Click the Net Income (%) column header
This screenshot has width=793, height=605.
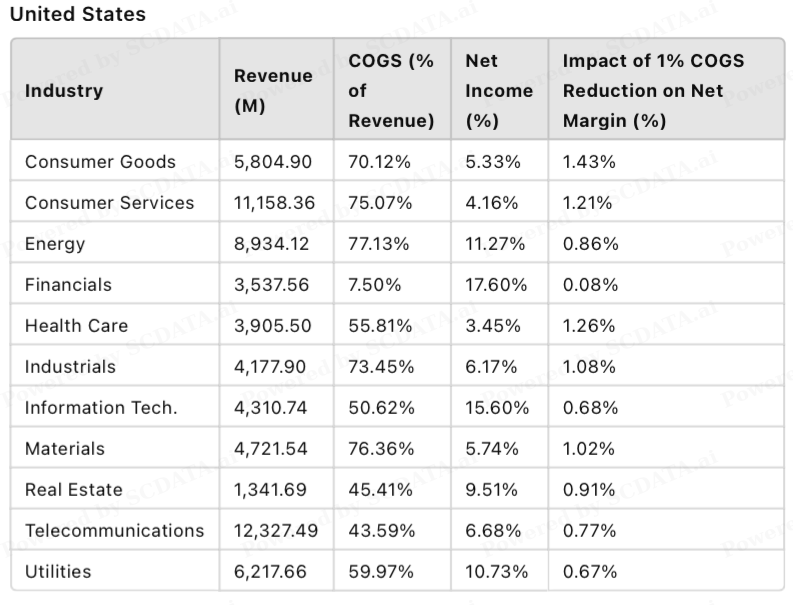pyautogui.click(x=499, y=91)
